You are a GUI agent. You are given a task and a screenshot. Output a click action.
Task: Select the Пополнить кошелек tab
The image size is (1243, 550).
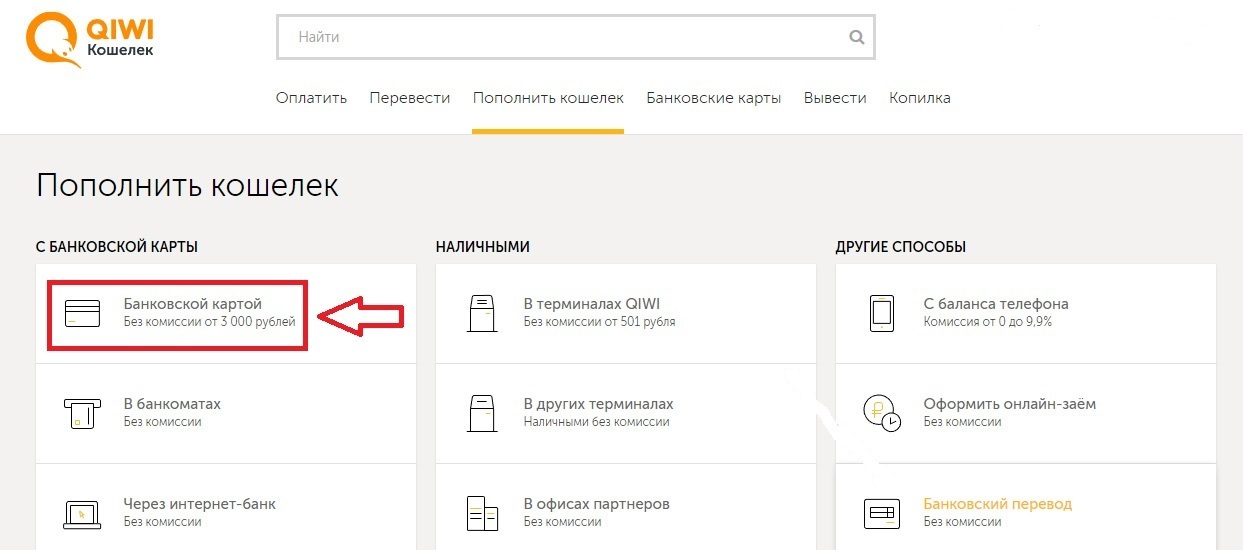point(548,98)
